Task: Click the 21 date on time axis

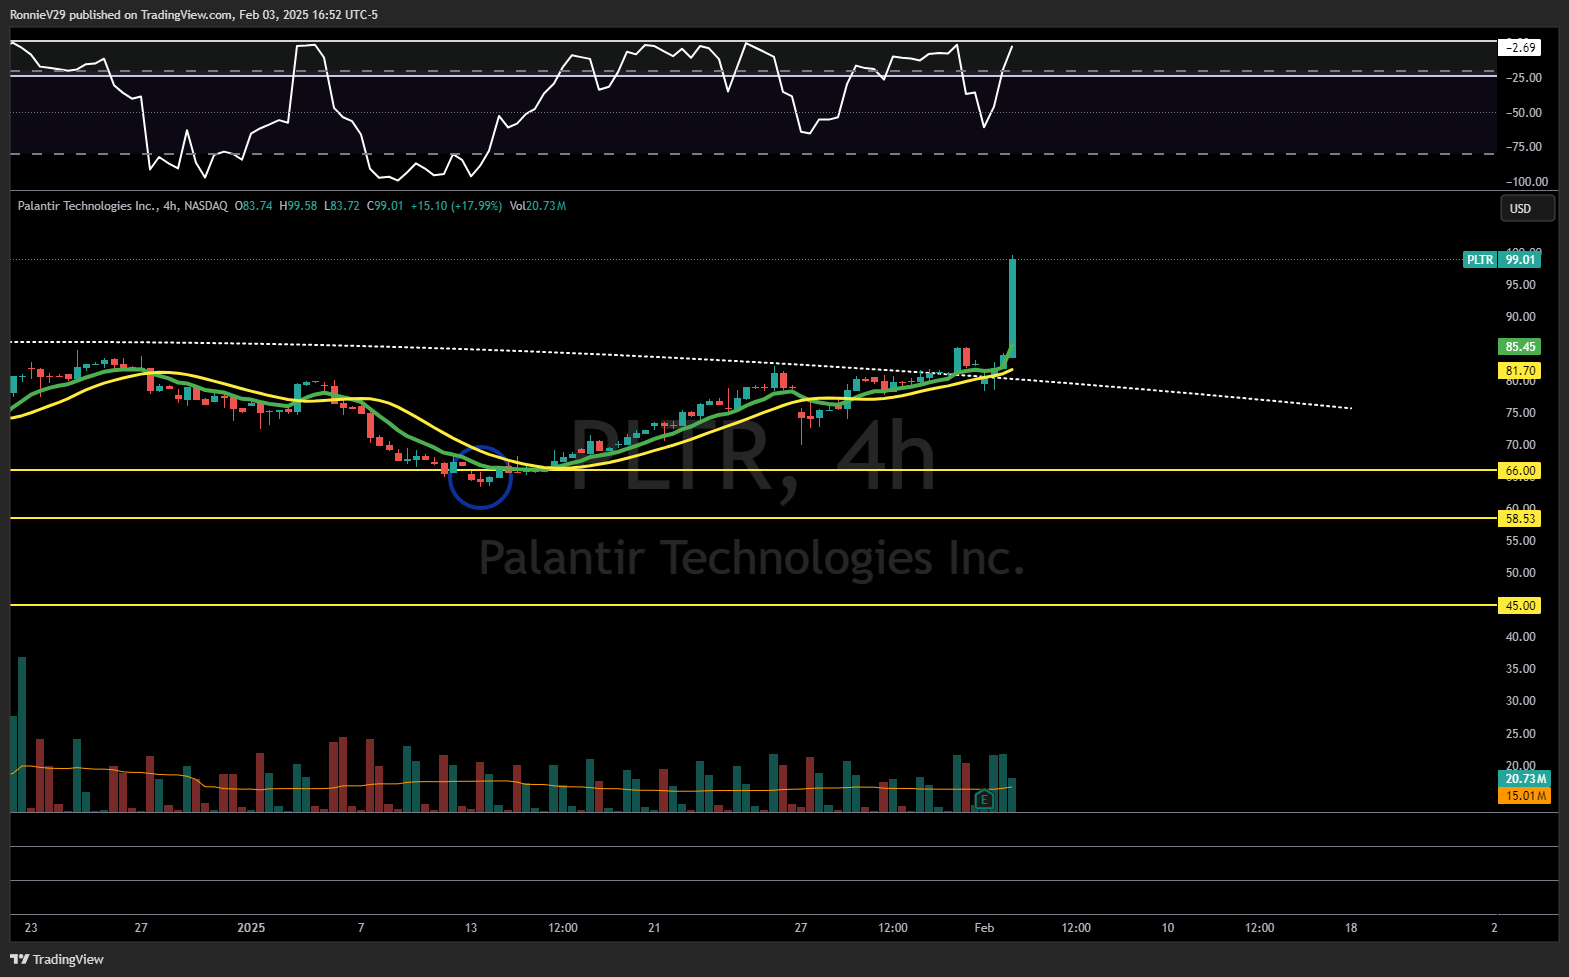Action: point(654,928)
